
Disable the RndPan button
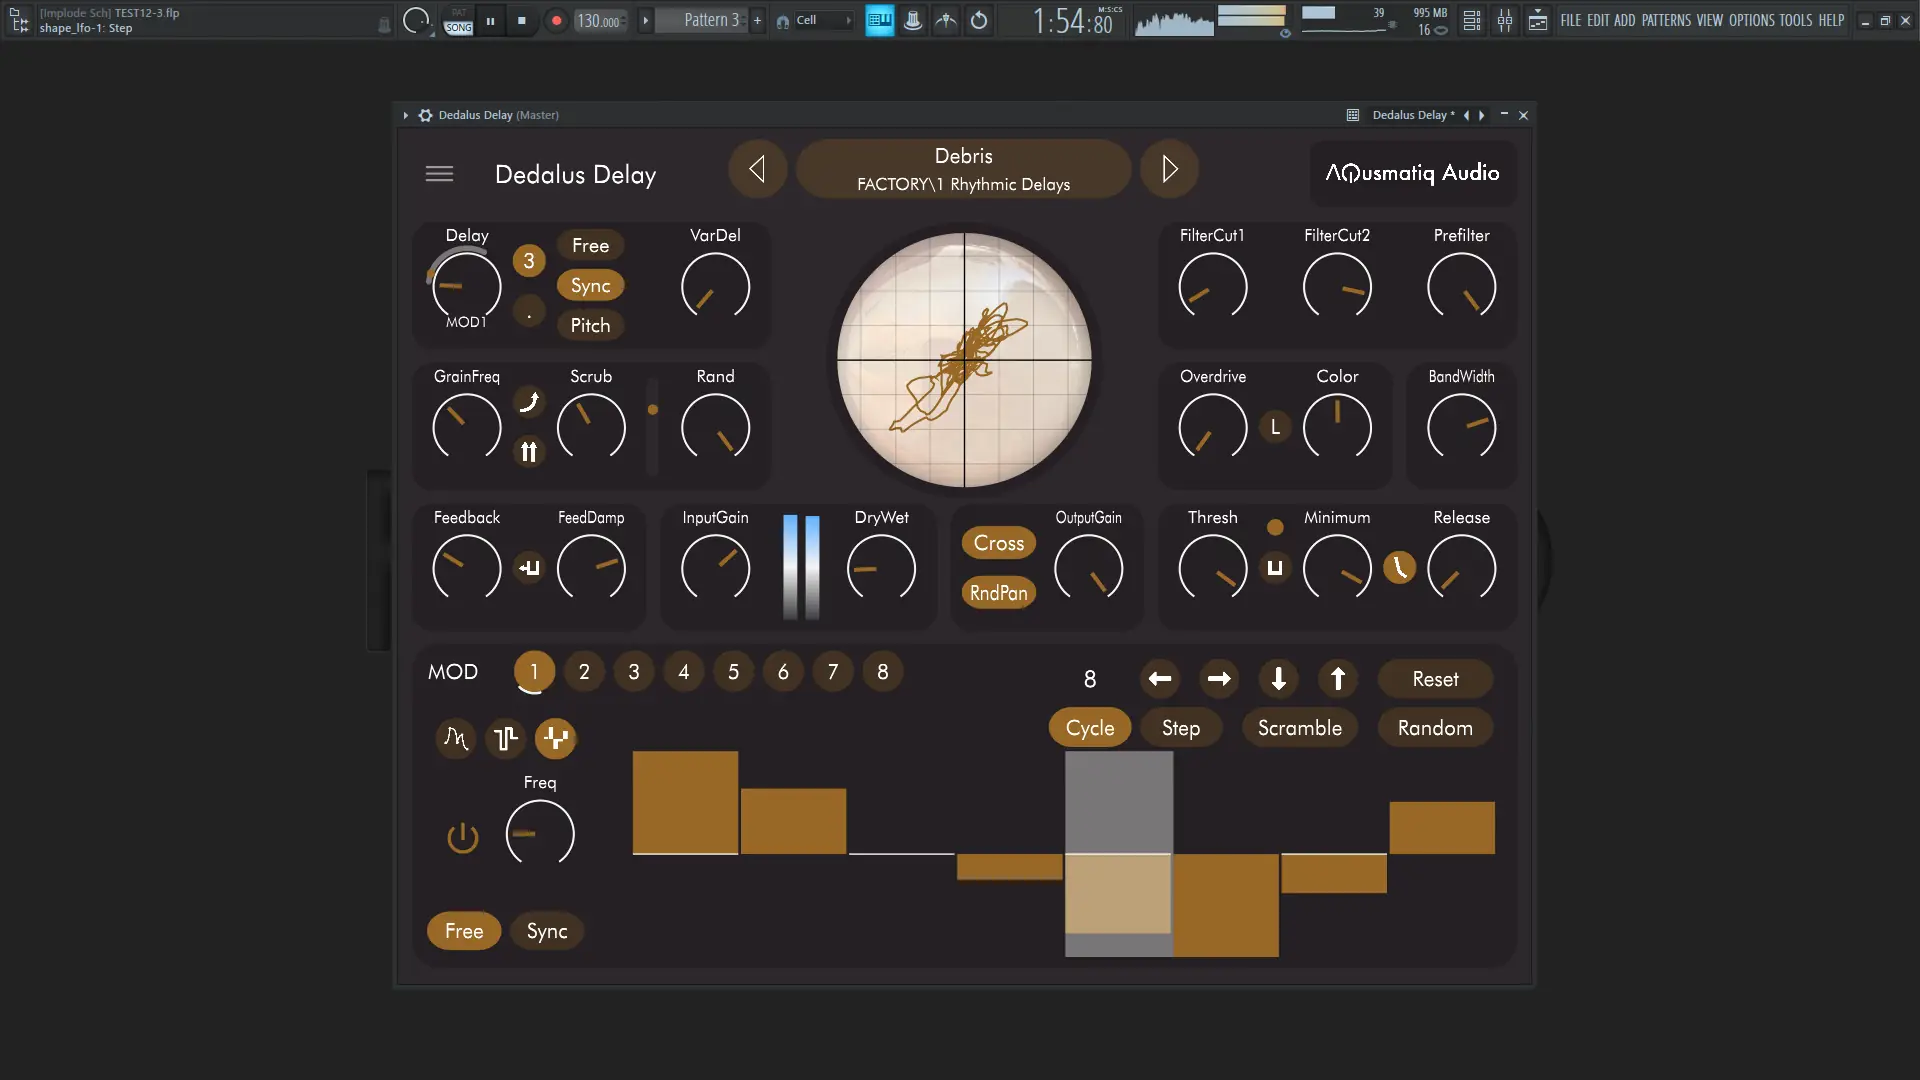coord(998,593)
